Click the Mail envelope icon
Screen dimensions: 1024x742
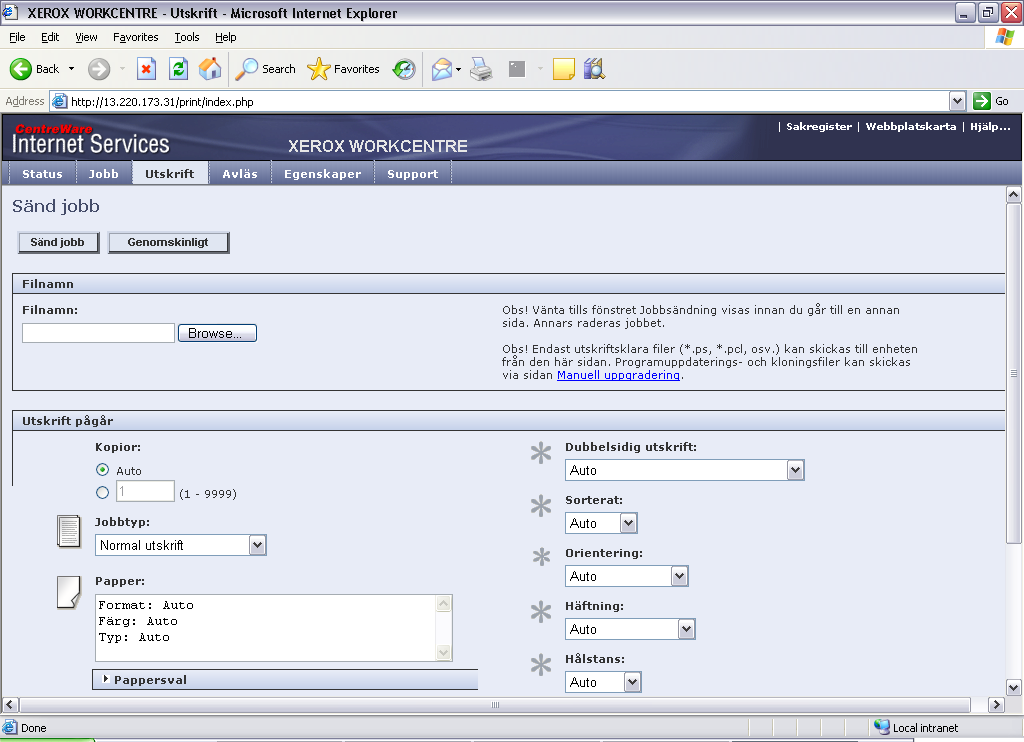click(442, 69)
